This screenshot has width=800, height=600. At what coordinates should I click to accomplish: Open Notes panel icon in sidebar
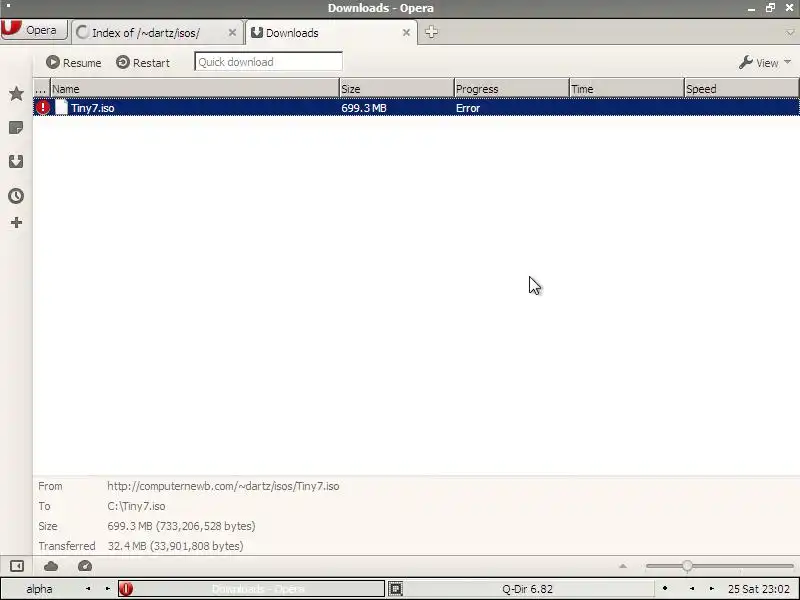coord(16,128)
